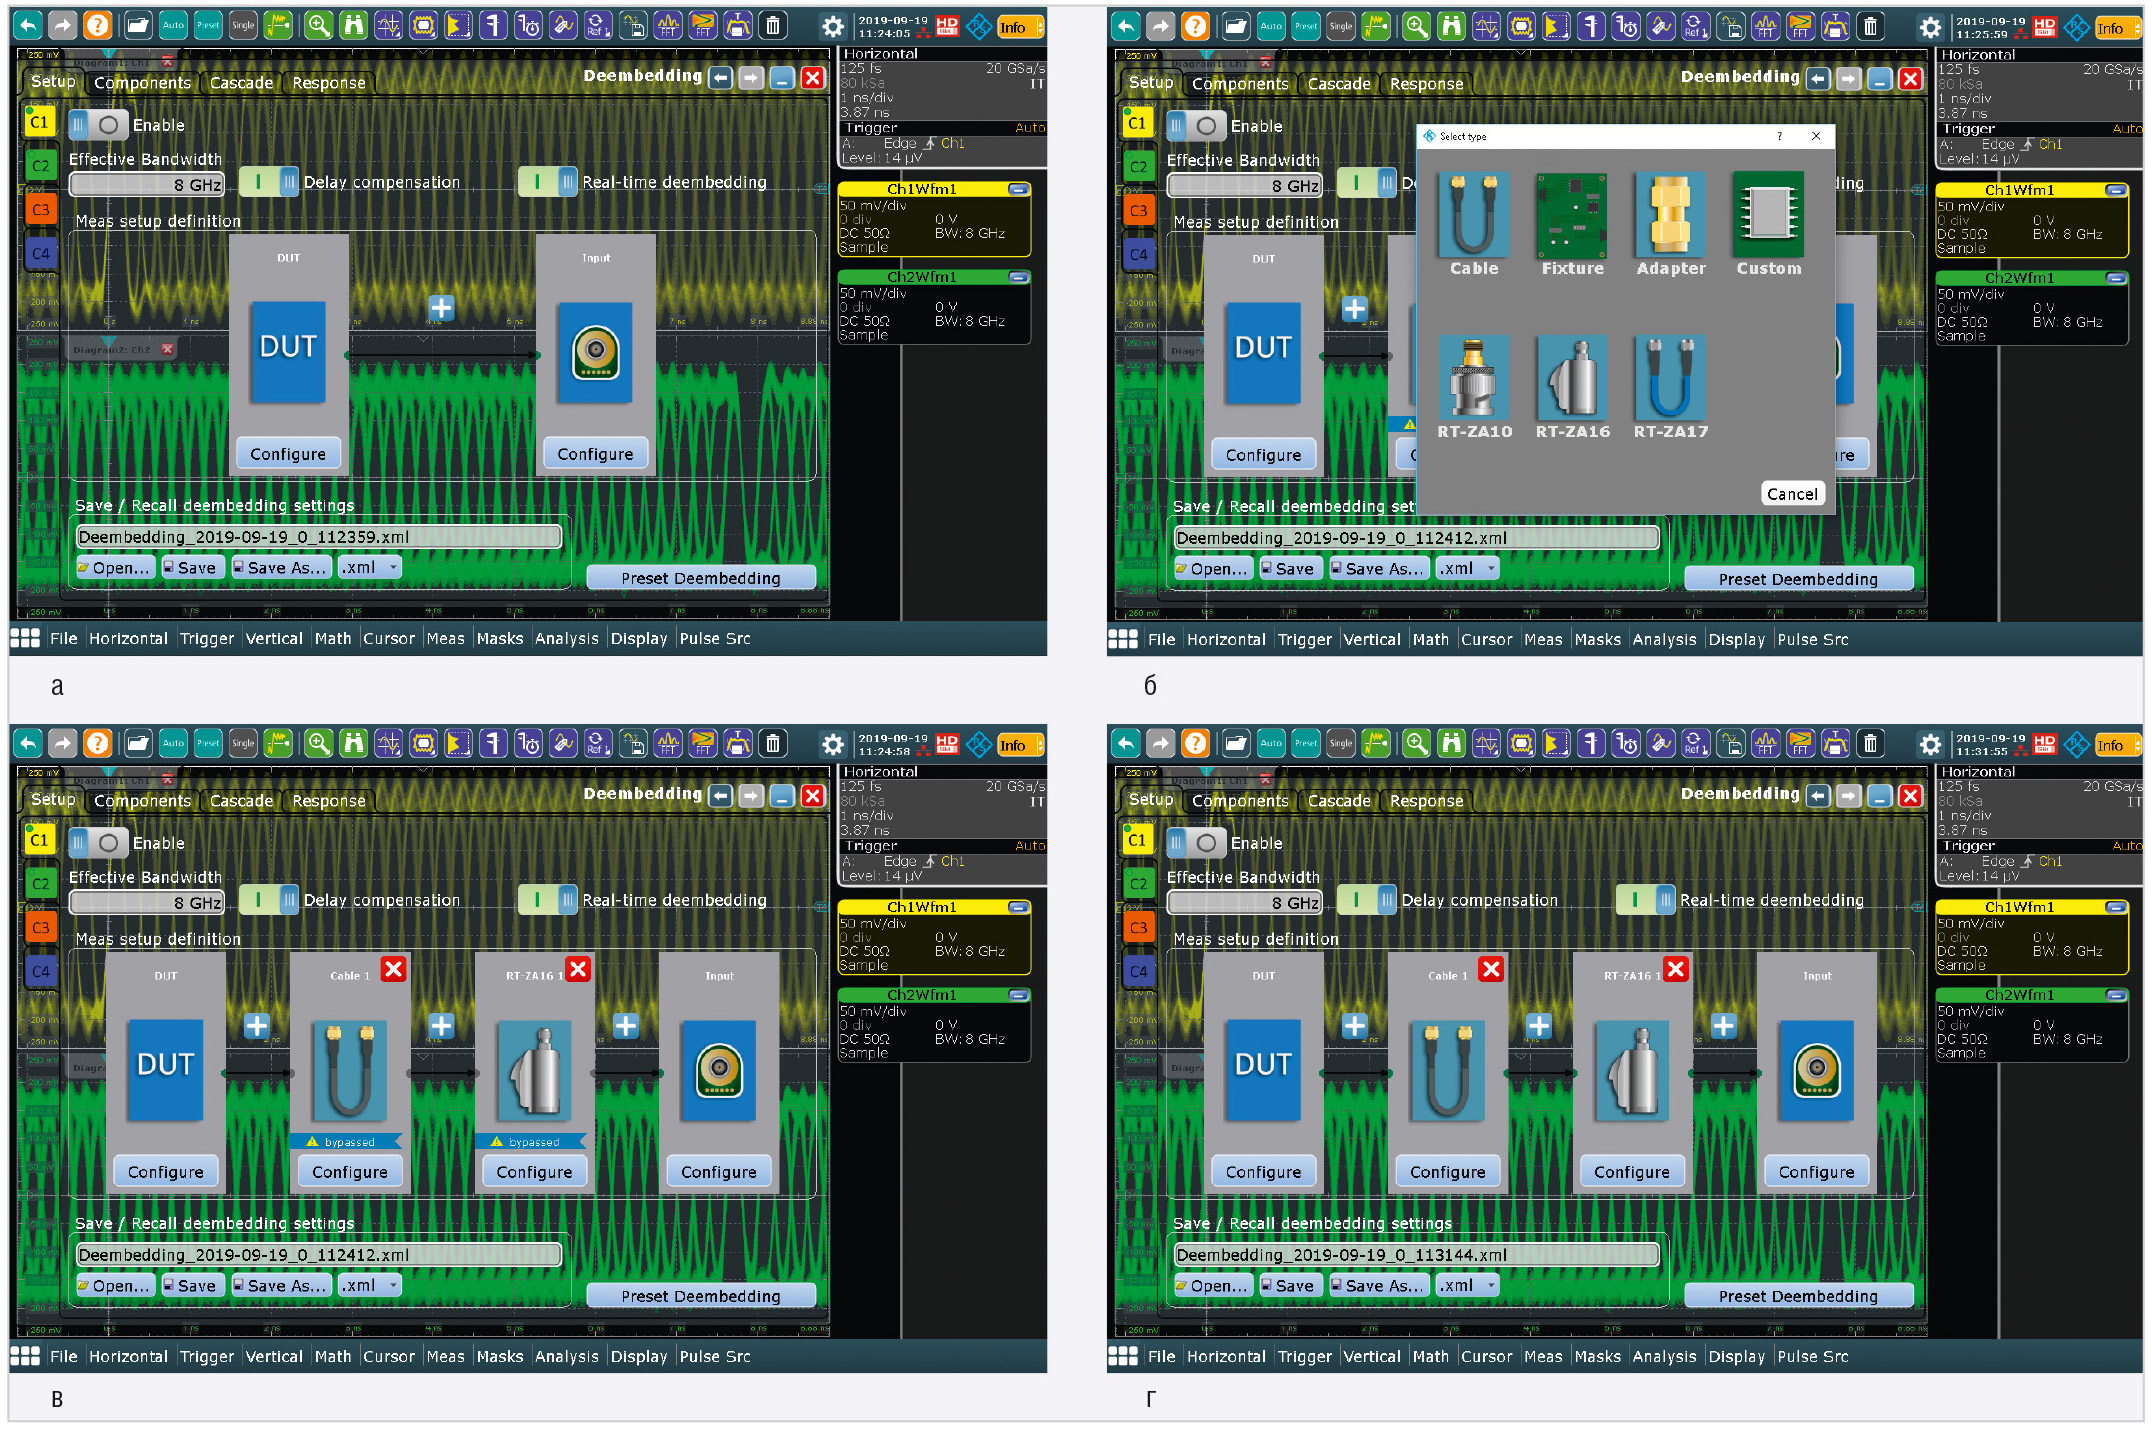Pick the RT-ZA17 cable icon

(1670, 378)
